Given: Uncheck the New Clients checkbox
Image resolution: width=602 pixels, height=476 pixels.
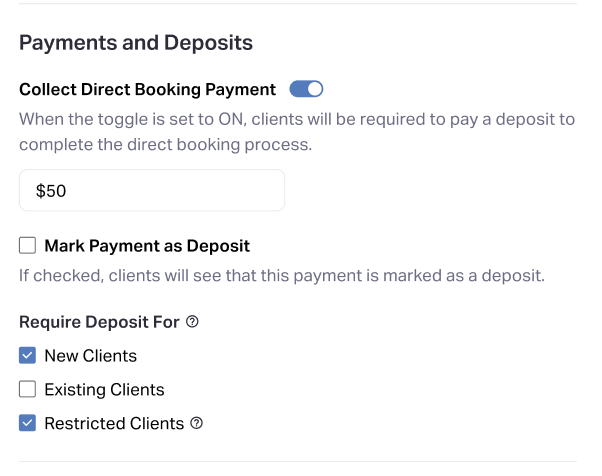Looking at the screenshot, I should (28, 356).
